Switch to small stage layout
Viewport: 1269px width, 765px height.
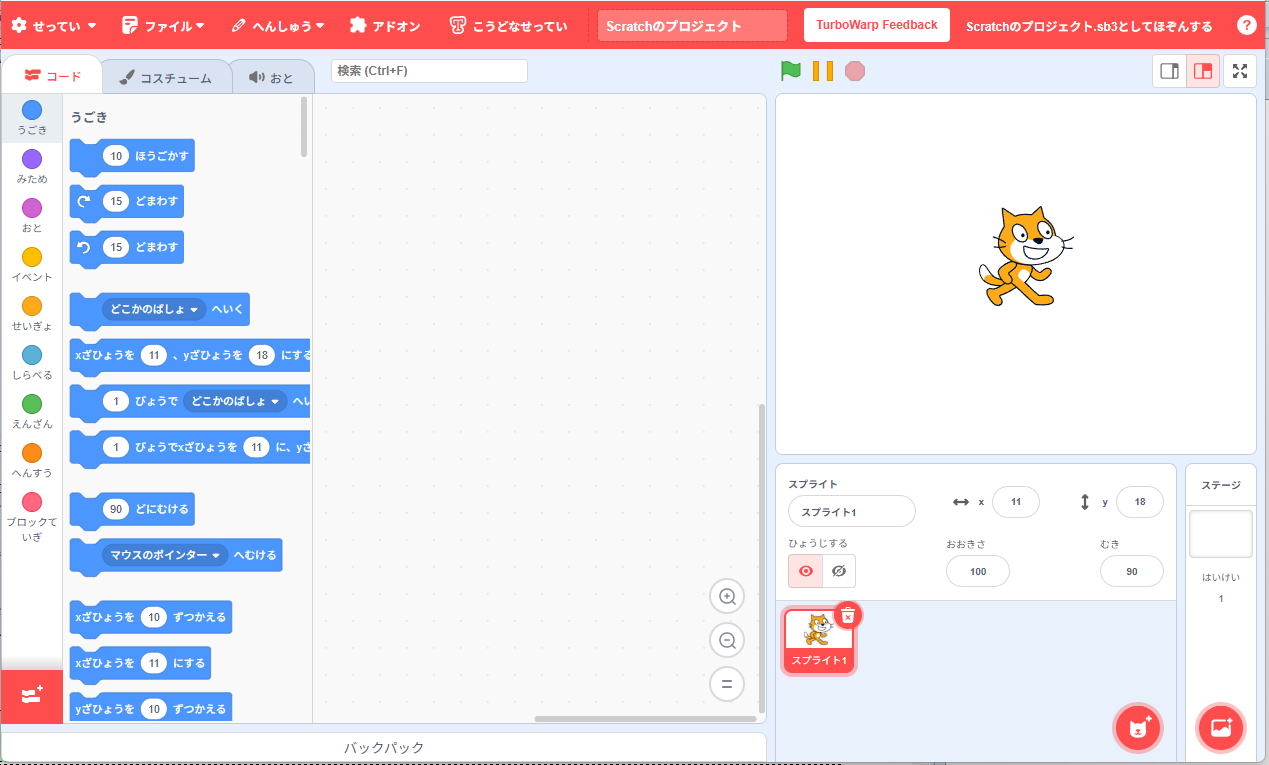click(1169, 71)
